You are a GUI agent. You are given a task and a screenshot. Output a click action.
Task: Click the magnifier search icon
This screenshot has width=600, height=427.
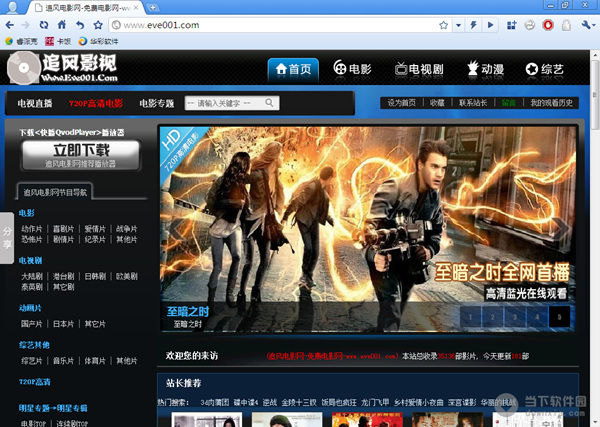pos(269,103)
